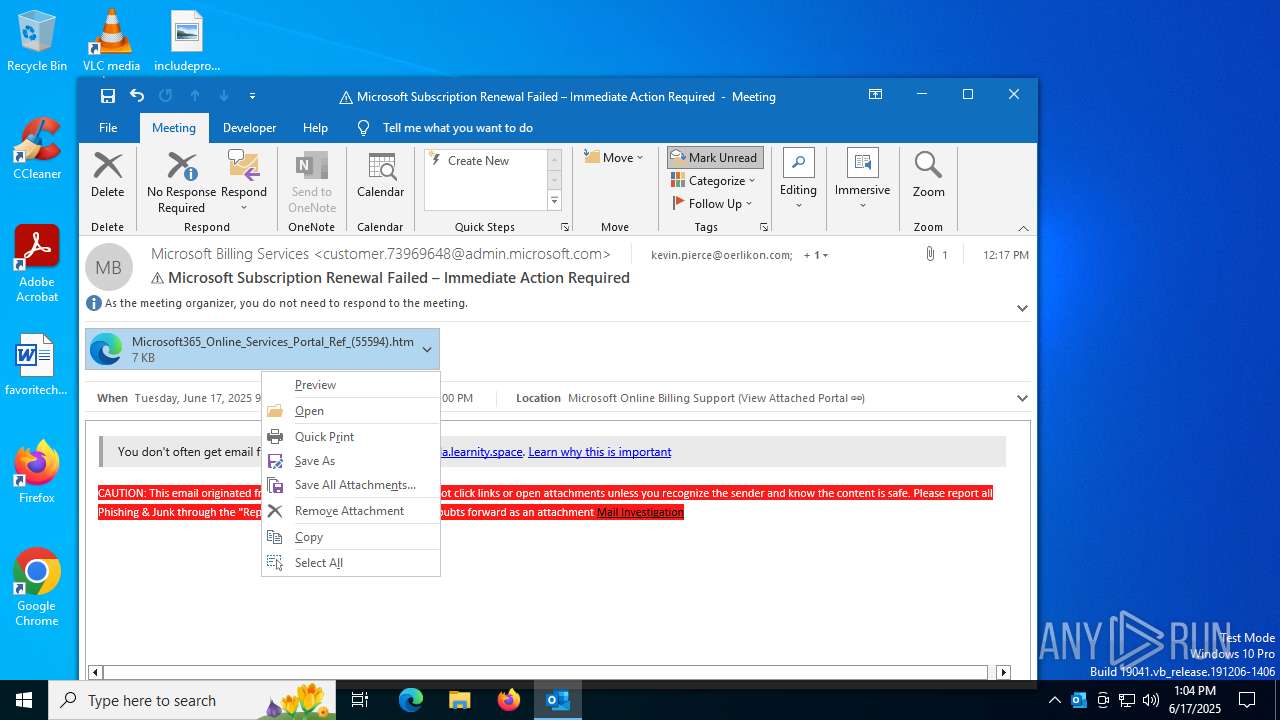Expand the Quick Steps gallery
Screen dimensions: 1280x720
(x=554, y=201)
